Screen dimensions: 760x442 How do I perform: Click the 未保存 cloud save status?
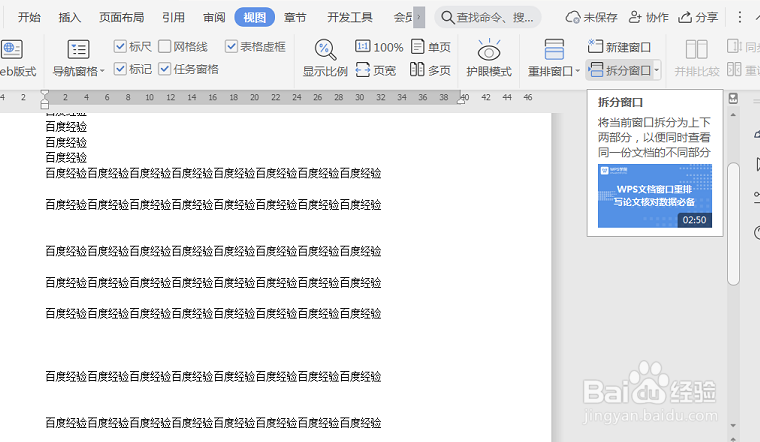point(591,17)
